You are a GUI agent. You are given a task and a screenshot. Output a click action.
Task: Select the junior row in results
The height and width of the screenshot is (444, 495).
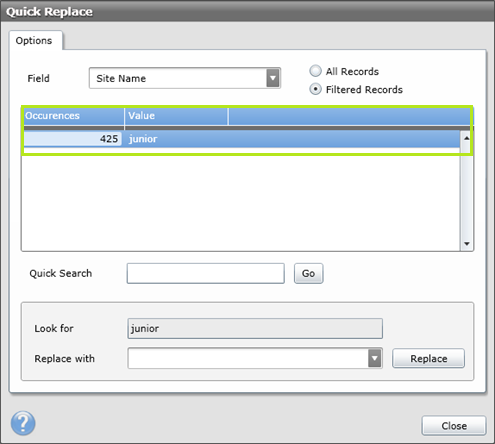241,139
